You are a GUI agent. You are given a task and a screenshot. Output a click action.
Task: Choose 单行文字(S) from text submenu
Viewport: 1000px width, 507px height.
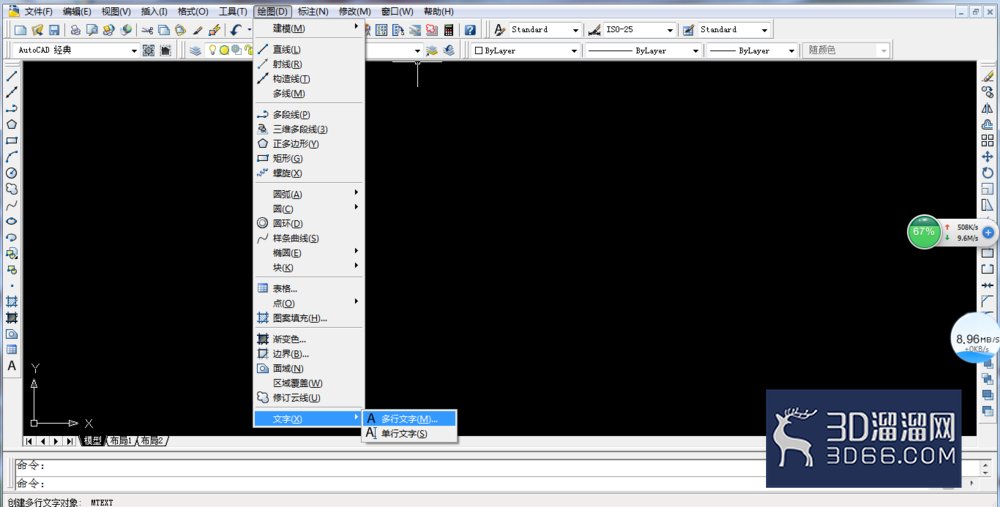[x=410, y=434]
